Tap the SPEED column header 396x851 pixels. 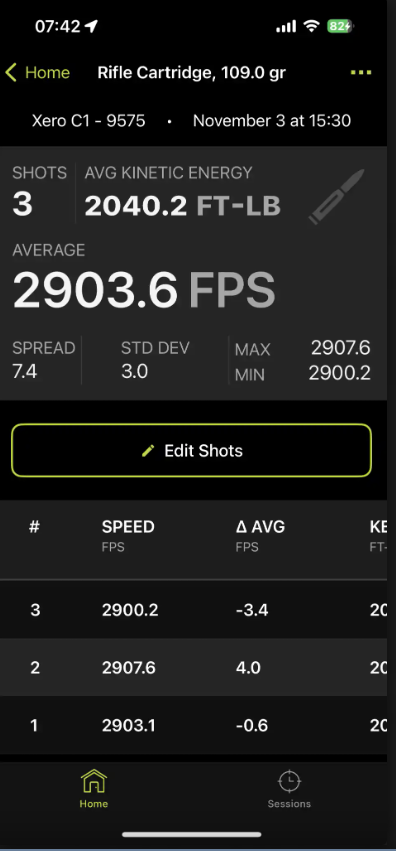tap(128, 526)
